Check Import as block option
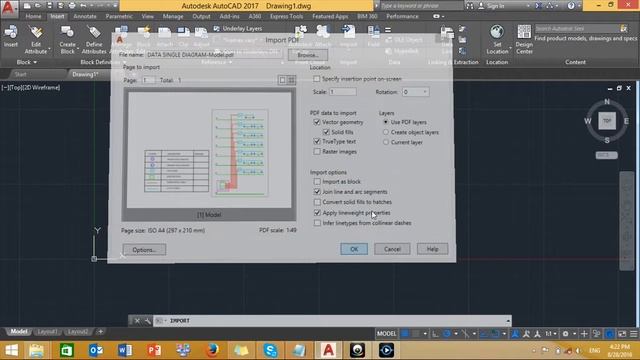 point(317,181)
